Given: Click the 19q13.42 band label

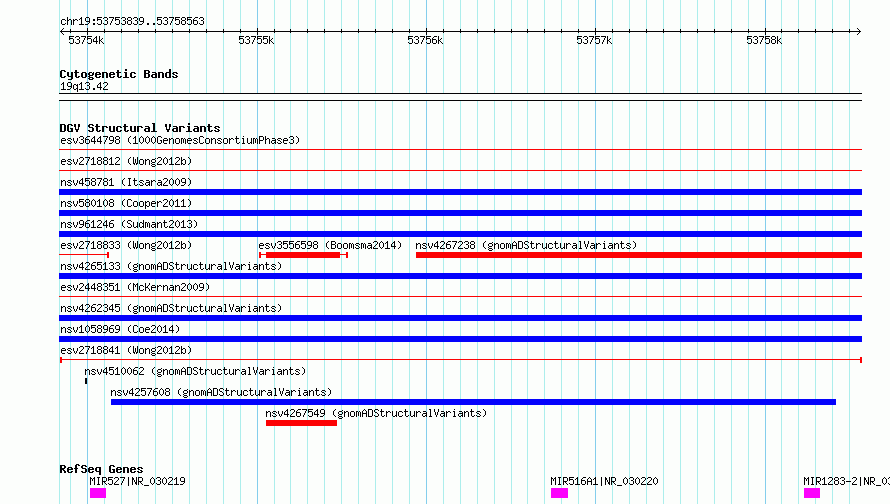Looking at the screenshot, I should click(84, 86).
